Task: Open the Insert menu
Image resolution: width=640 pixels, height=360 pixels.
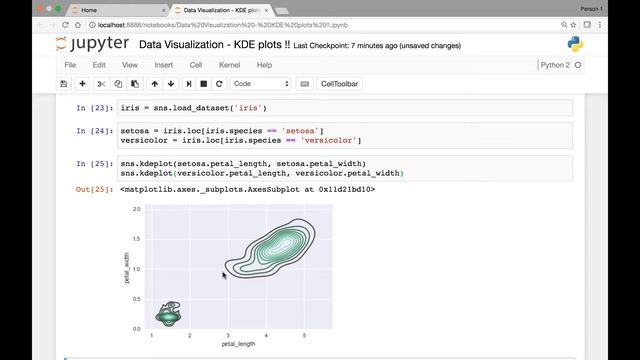Action: click(163, 65)
